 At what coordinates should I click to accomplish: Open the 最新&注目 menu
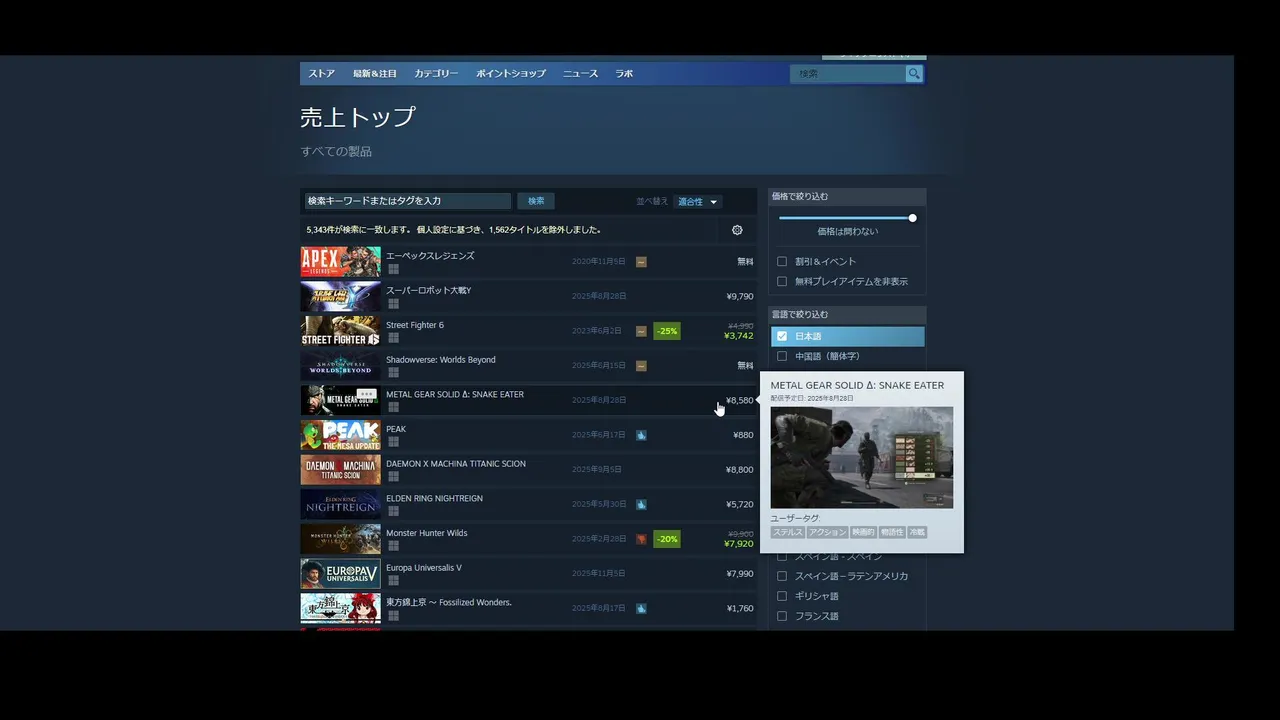pos(375,74)
